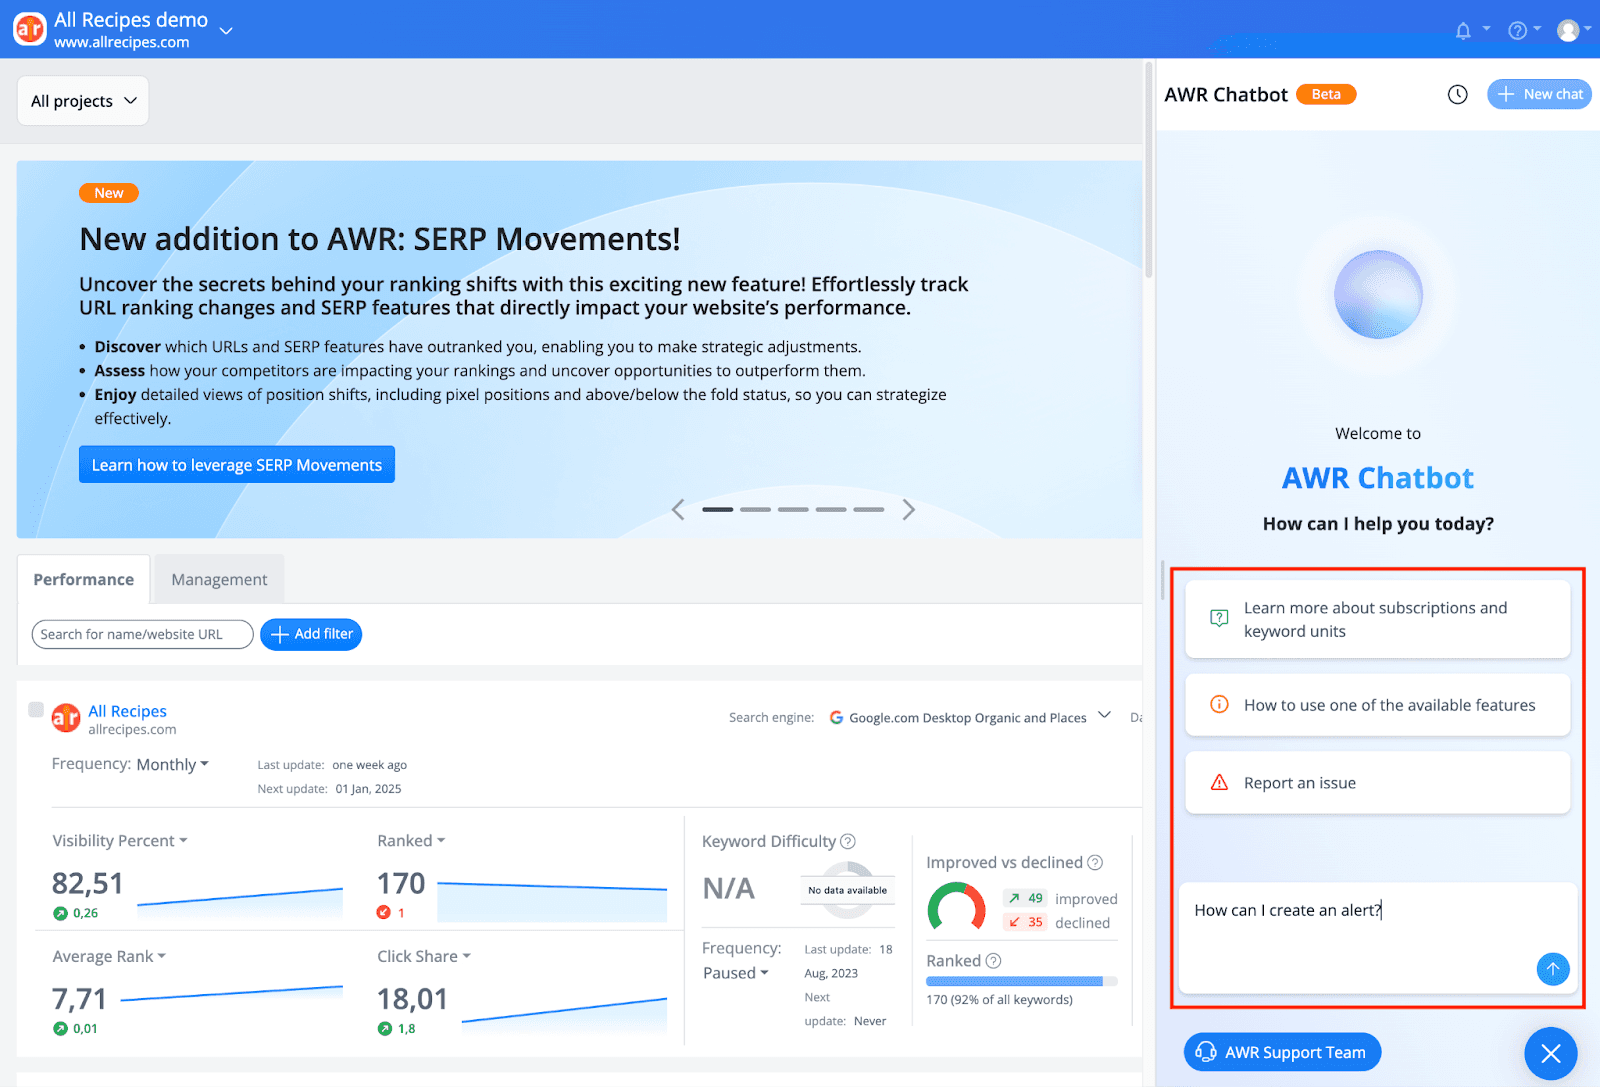The height and width of the screenshot is (1087, 1600).
Task: Send the chatbot message with arrow button
Action: (1553, 968)
